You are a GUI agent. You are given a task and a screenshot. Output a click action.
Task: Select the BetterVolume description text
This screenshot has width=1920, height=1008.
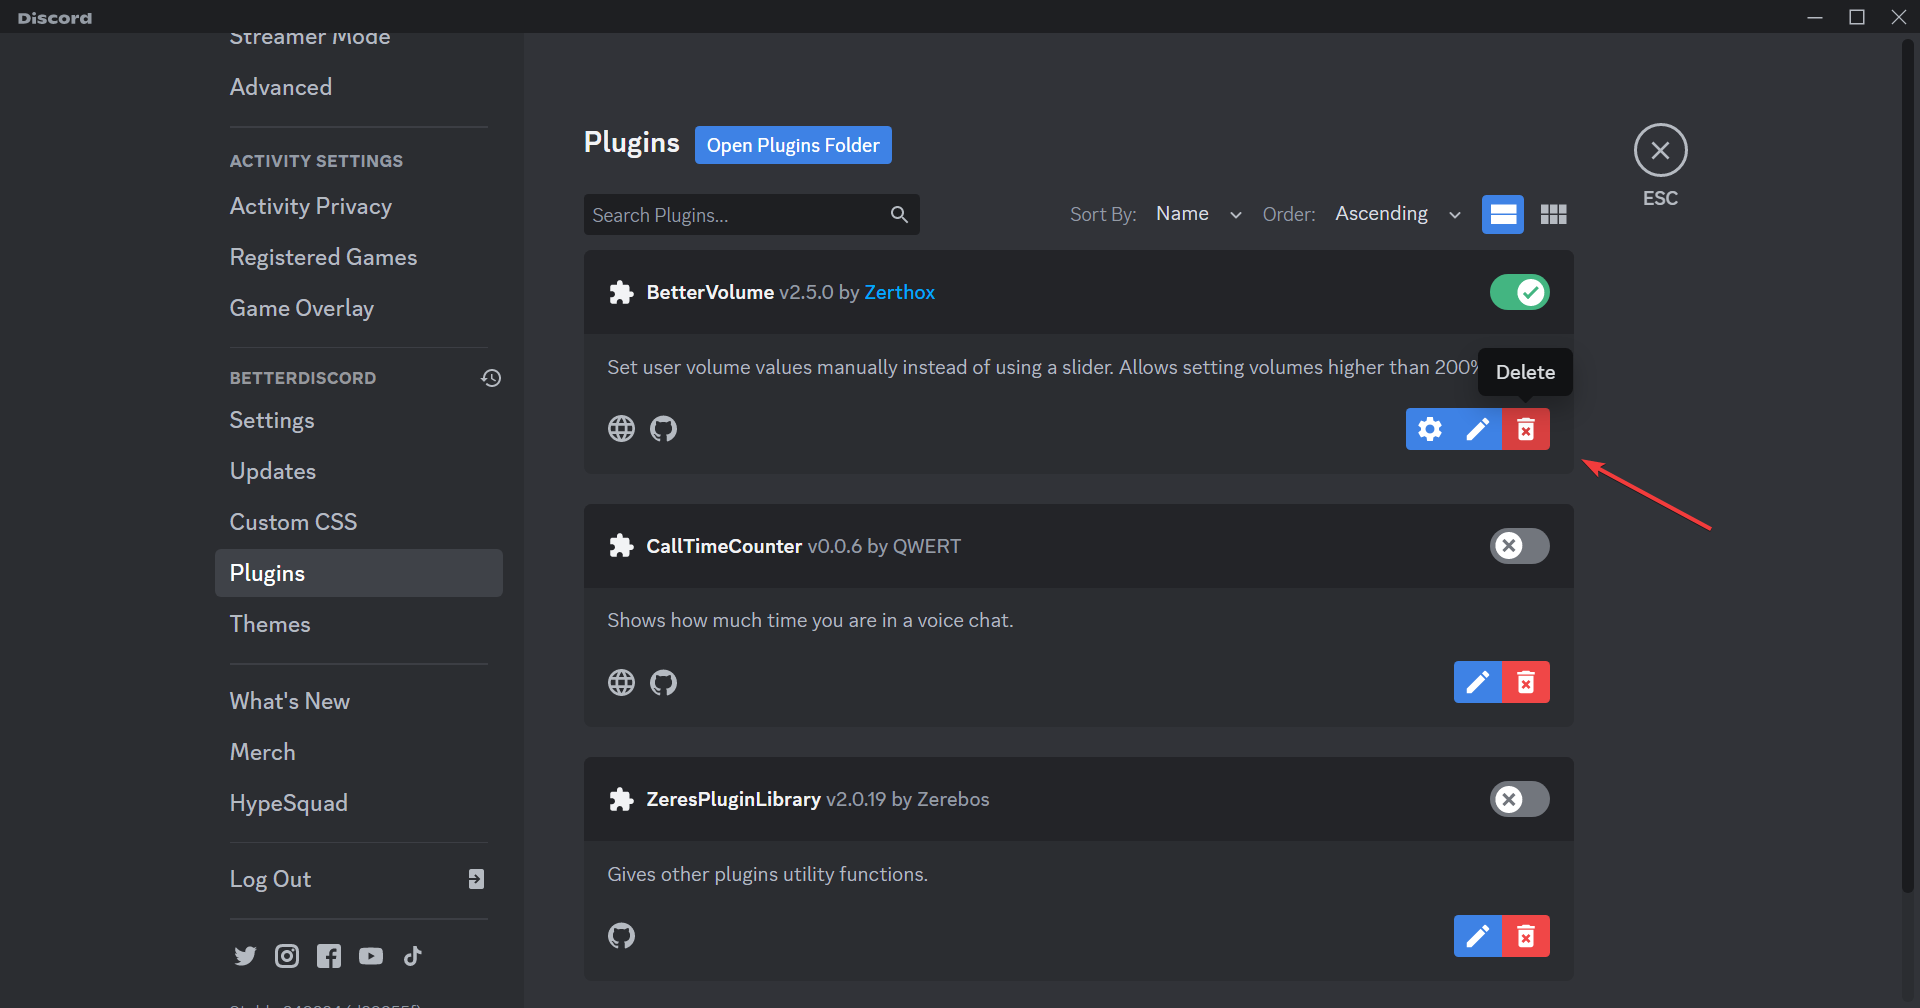coord(1043,367)
